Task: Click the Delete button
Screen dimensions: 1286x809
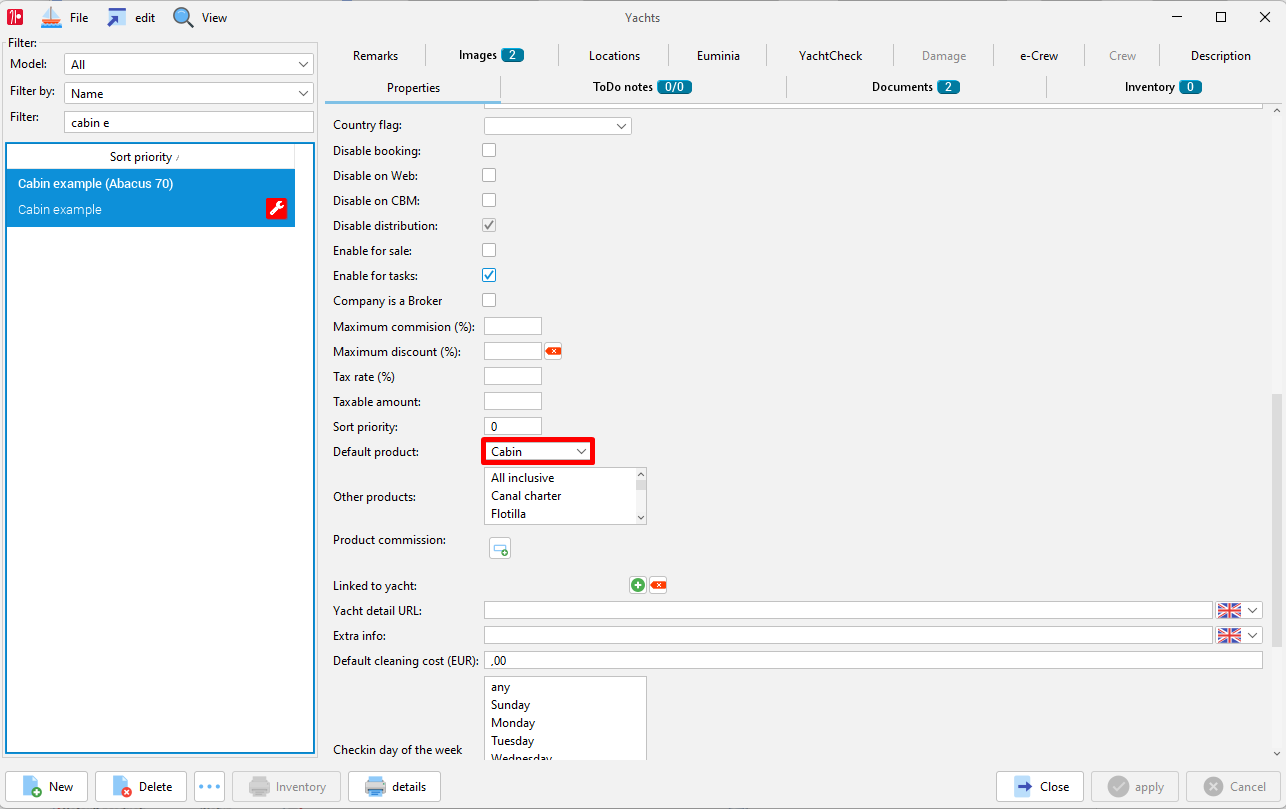Action: [x=142, y=787]
